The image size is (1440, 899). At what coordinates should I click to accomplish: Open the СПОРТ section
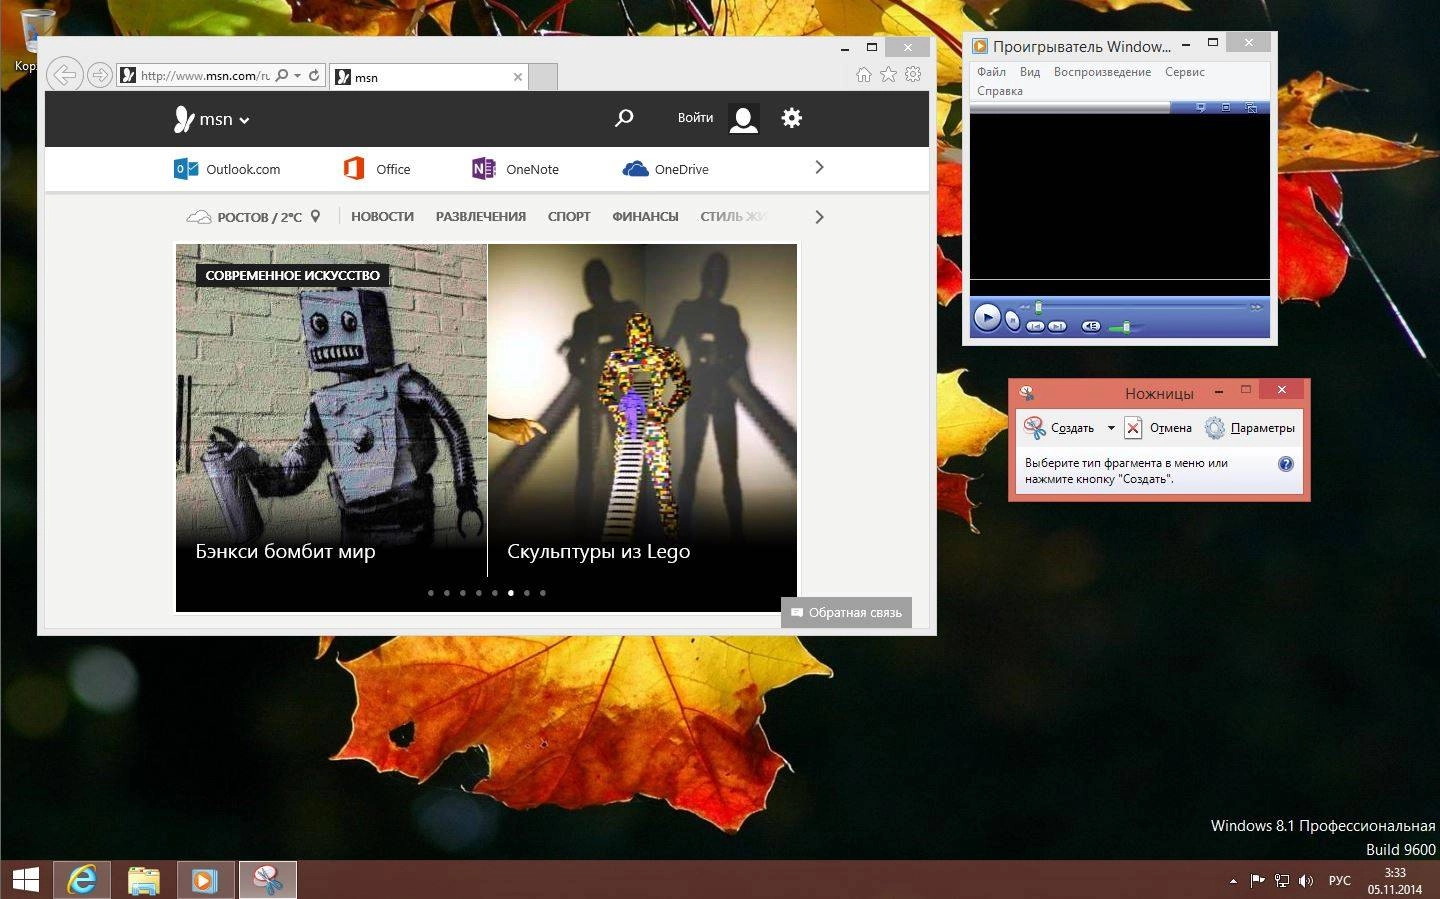(x=569, y=216)
